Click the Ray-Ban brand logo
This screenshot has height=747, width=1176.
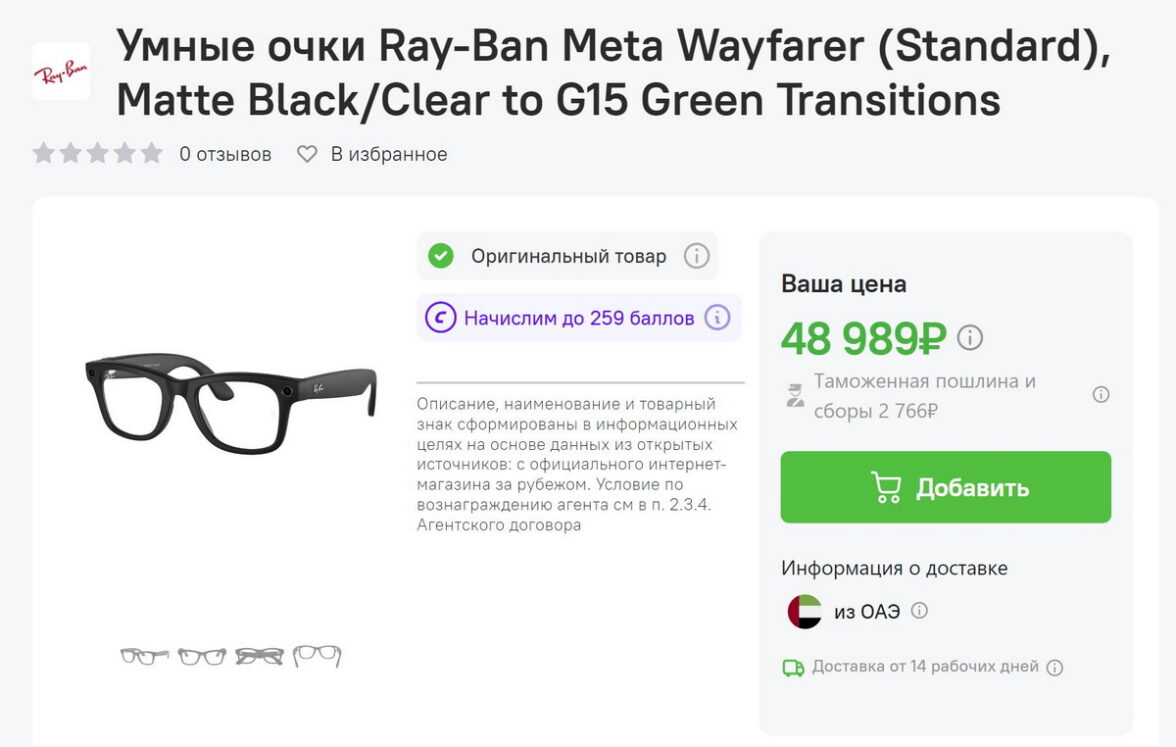click(x=61, y=71)
